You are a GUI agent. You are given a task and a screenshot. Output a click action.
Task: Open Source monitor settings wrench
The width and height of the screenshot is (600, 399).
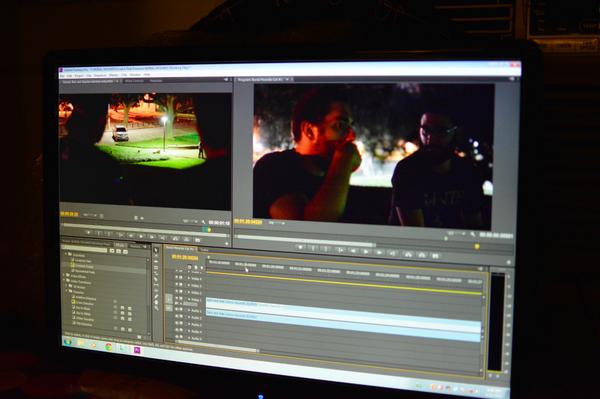[x=203, y=222]
